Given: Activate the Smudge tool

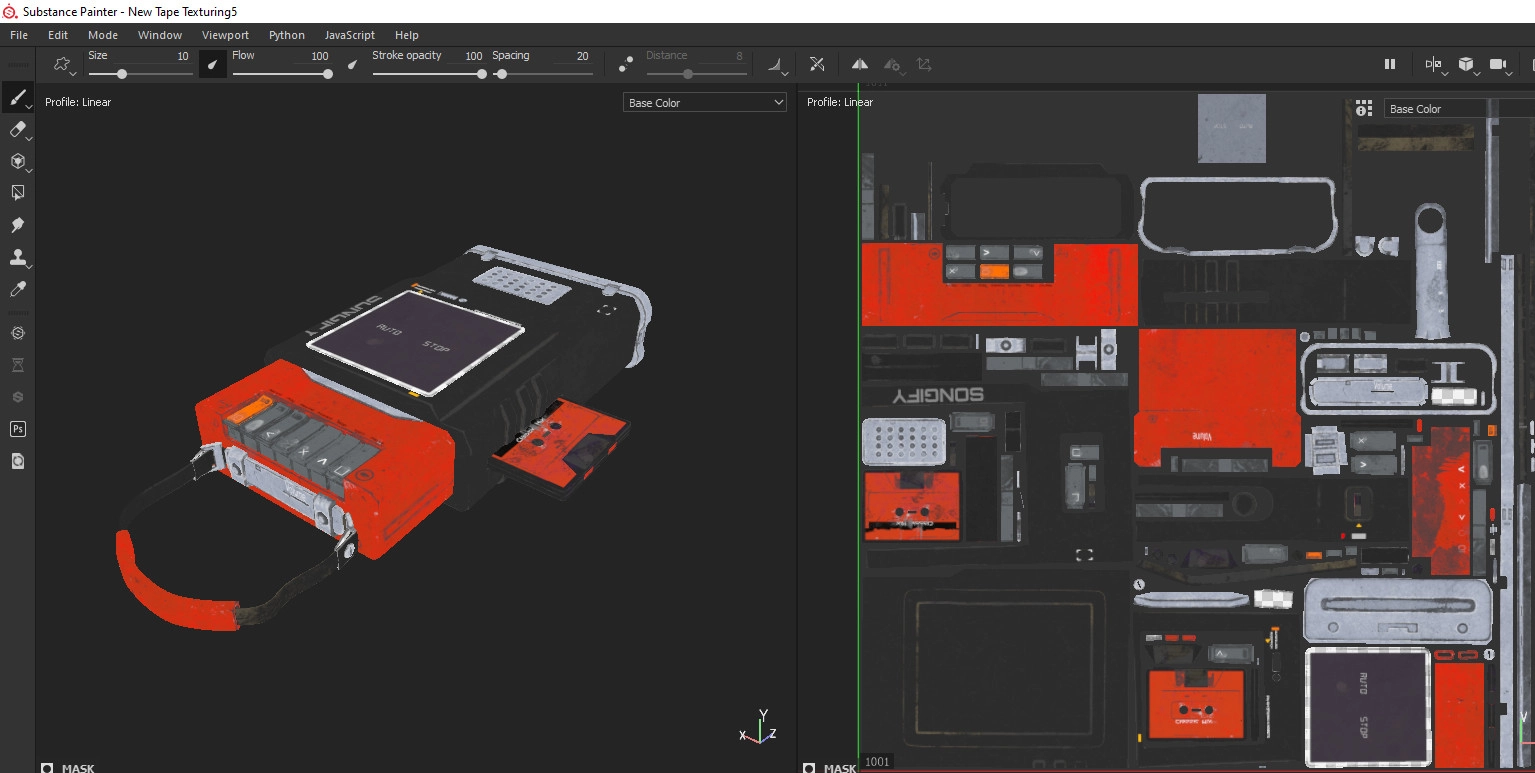Looking at the screenshot, I should click(17, 225).
